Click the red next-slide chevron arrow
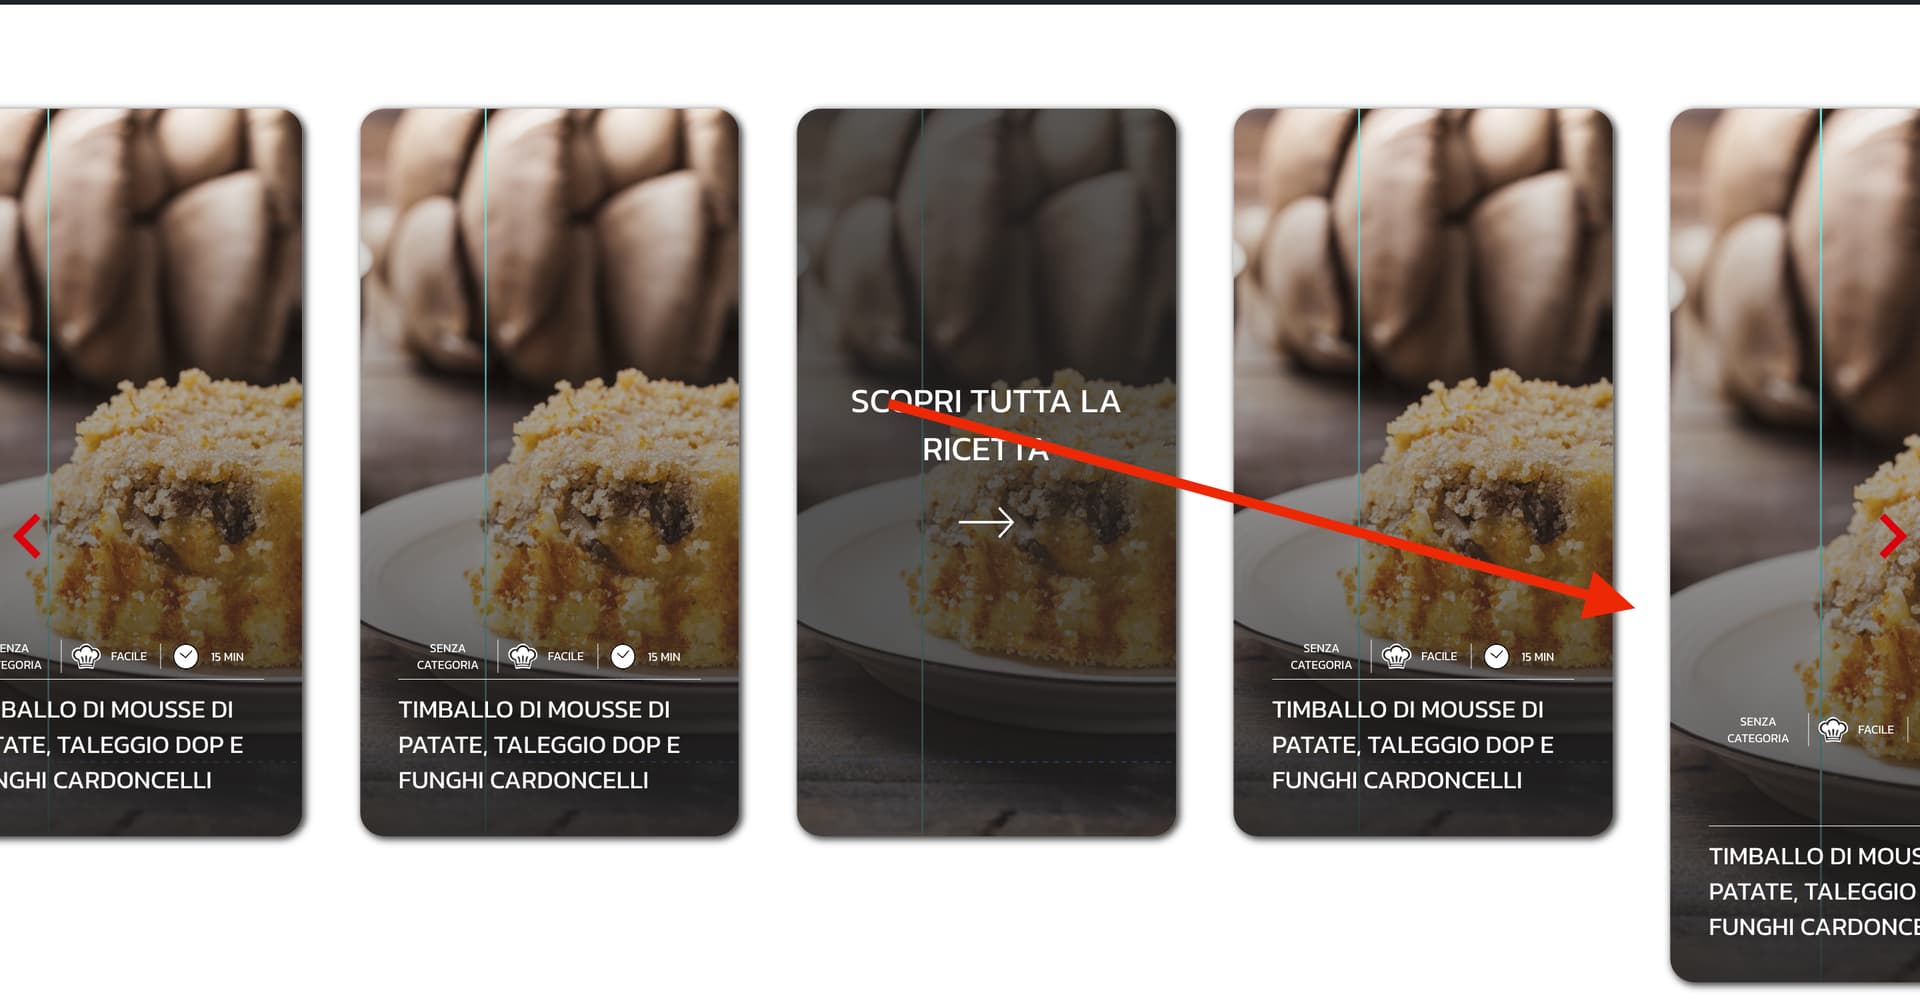Screen dimensions: 1920x1005 pyautogui.click(x=1892, y=536)
